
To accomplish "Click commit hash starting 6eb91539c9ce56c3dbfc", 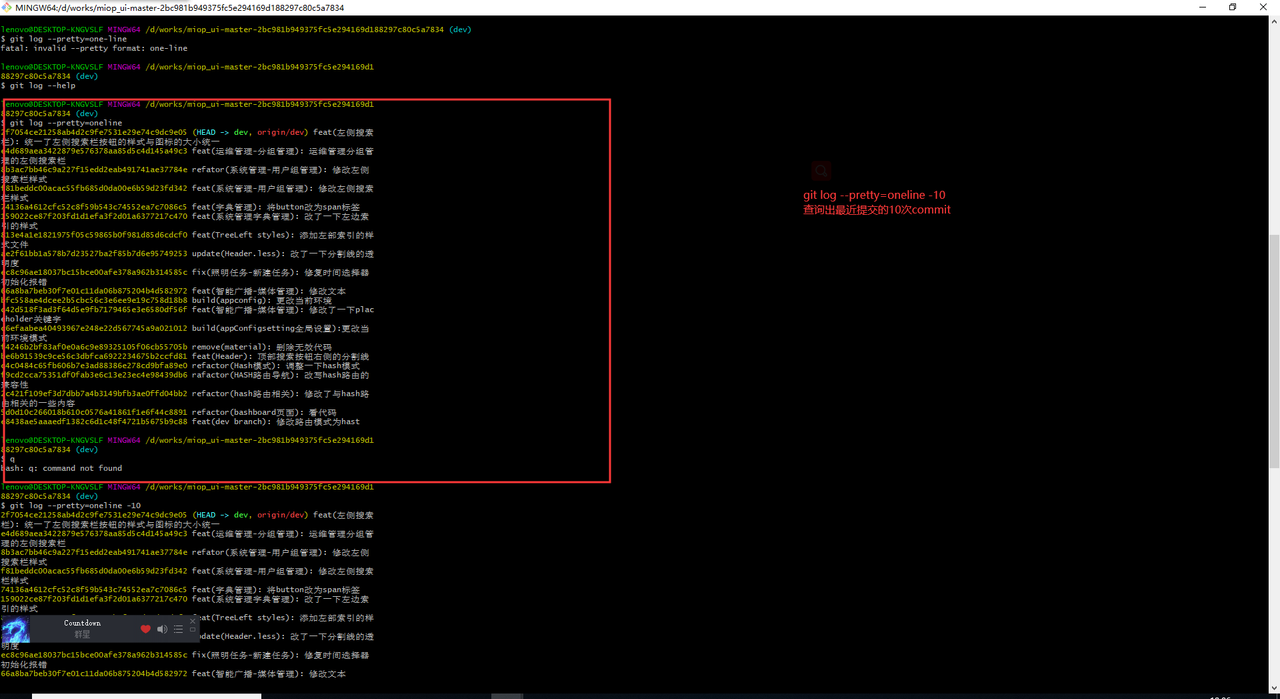I will tap(94, 356).
